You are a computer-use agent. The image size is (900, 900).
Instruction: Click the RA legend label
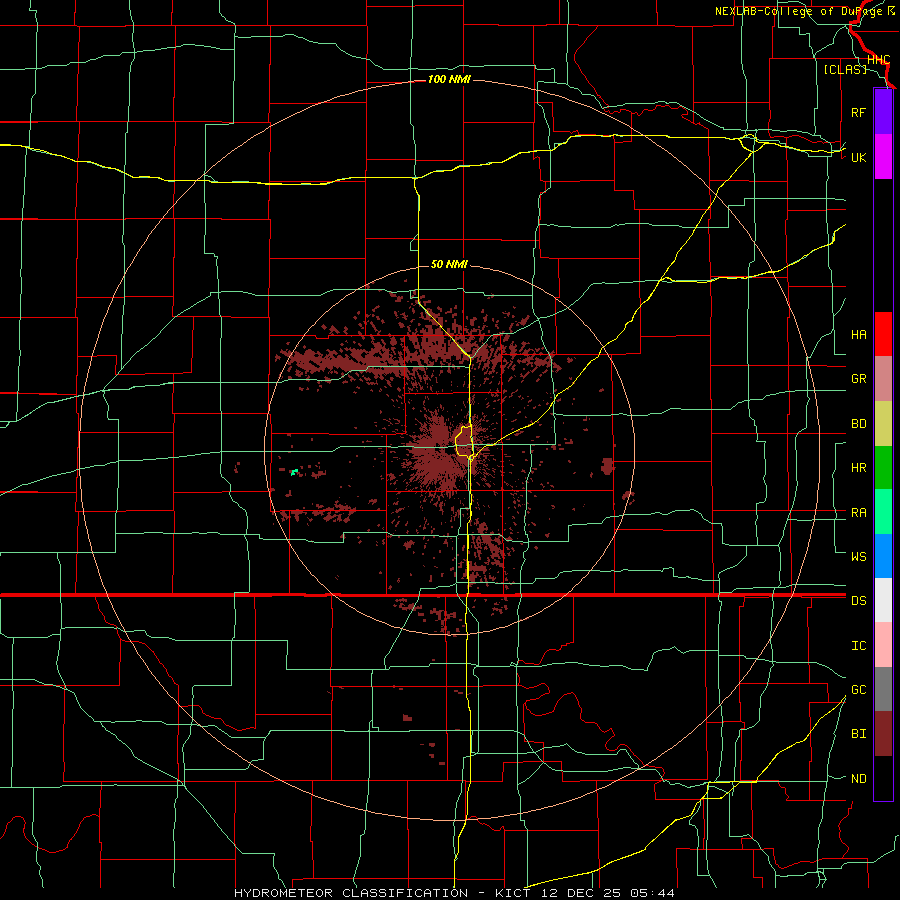point(858,513)
